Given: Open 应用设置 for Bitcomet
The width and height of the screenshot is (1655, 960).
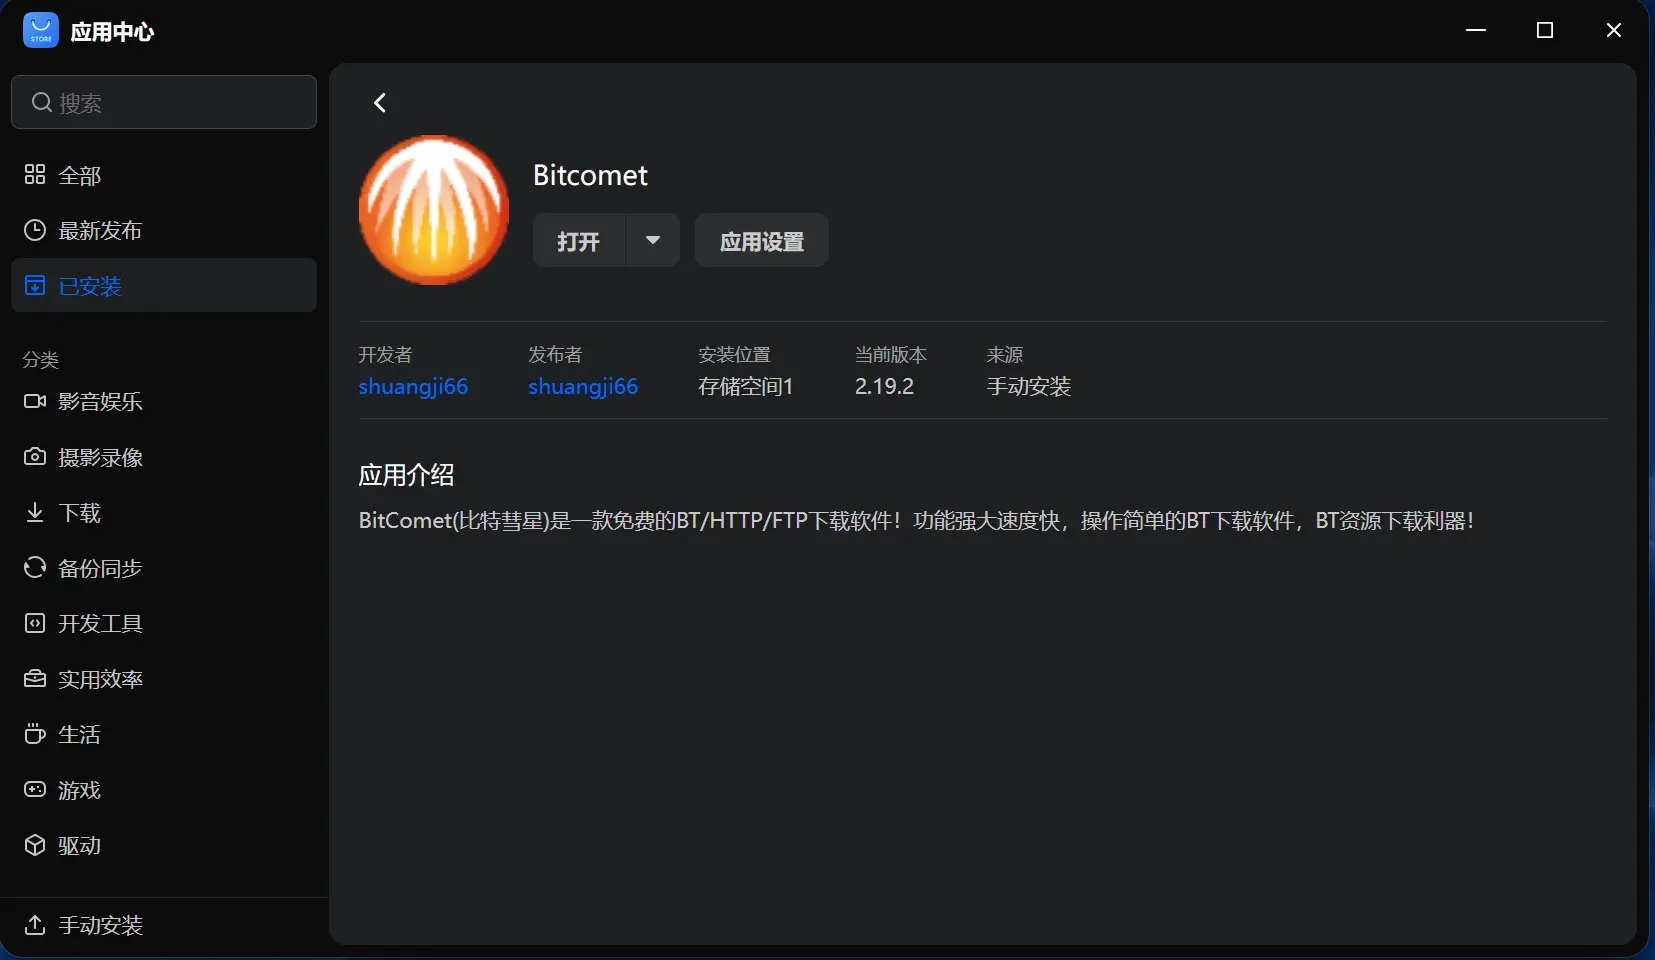Looking at the screenshot, I should [761, 240].
